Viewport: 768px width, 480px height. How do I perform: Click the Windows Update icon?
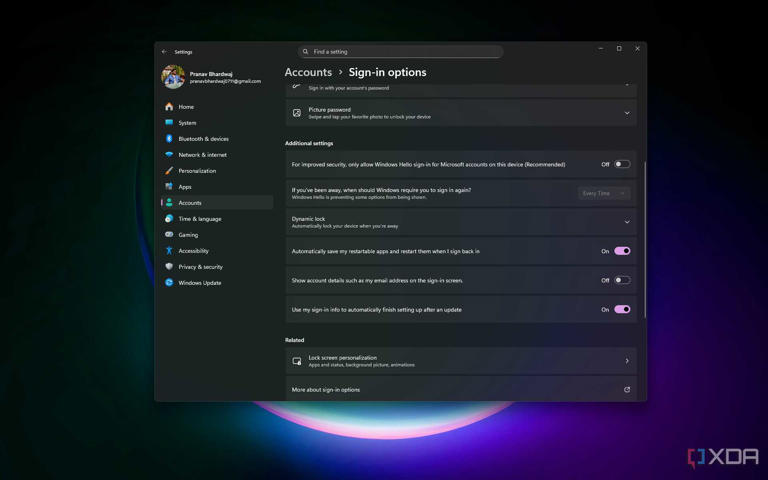pos(169,283)
